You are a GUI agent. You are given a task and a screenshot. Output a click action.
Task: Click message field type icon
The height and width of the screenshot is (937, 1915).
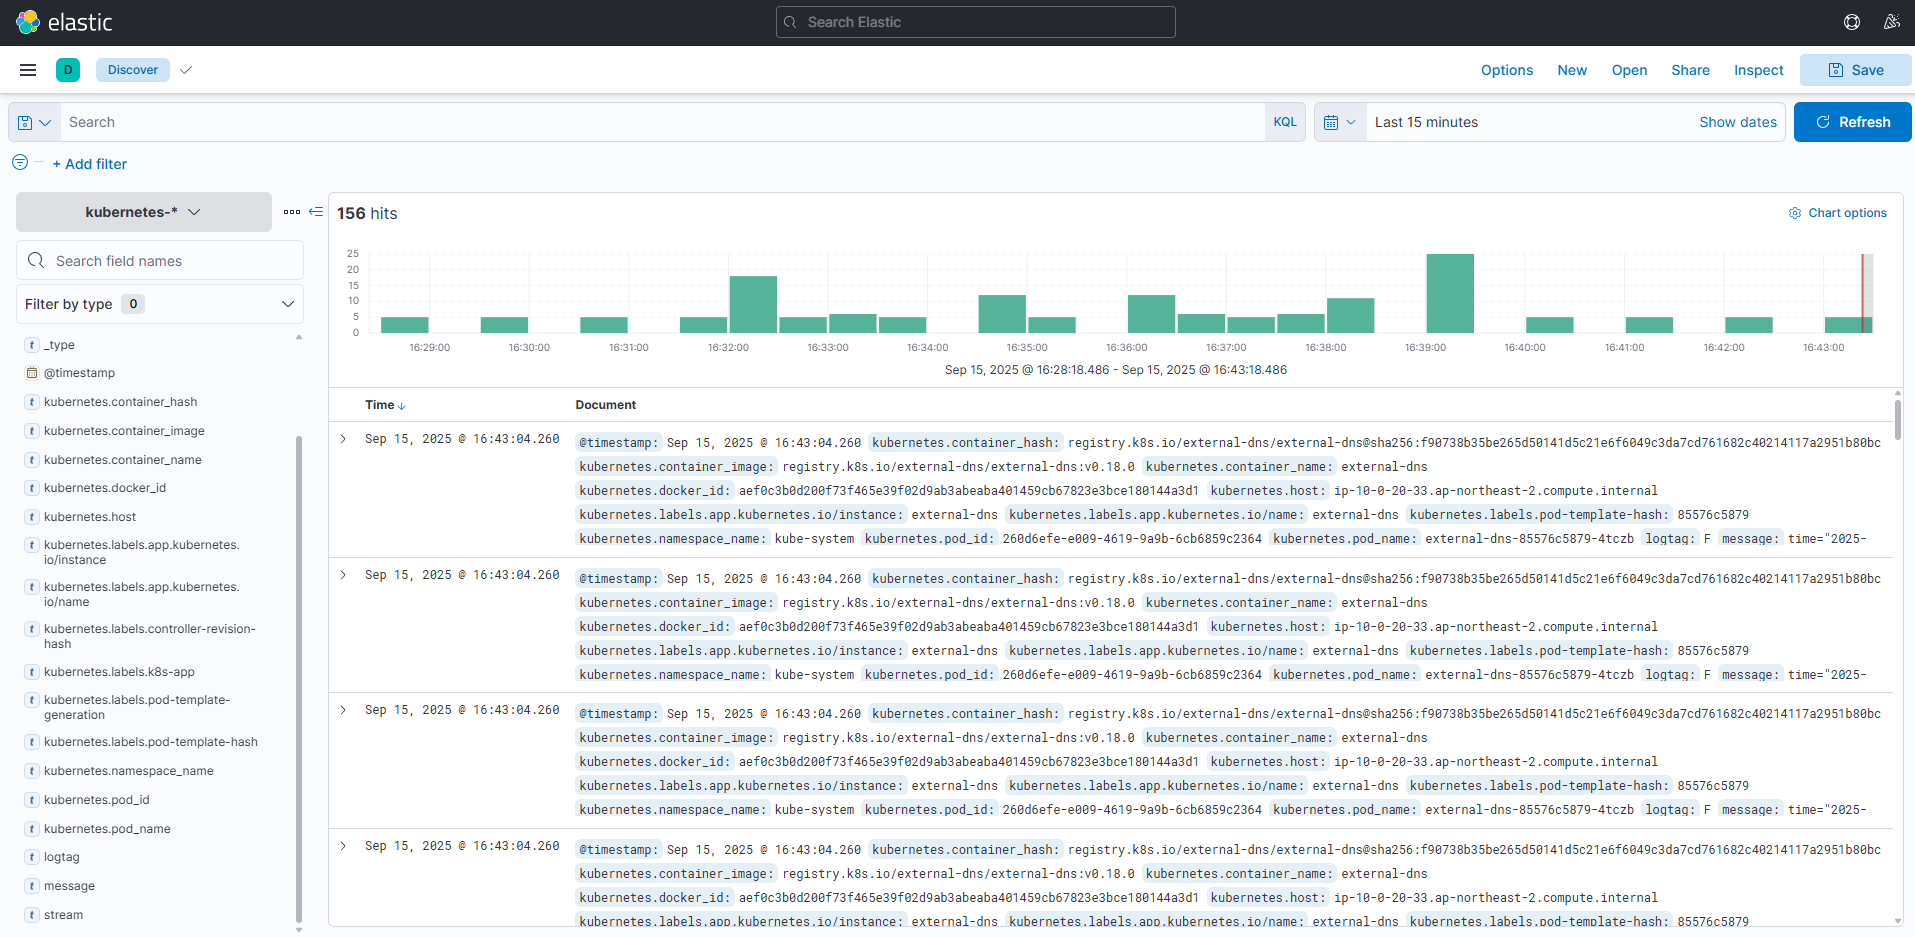pyautogui.click(x=32, y=886)
